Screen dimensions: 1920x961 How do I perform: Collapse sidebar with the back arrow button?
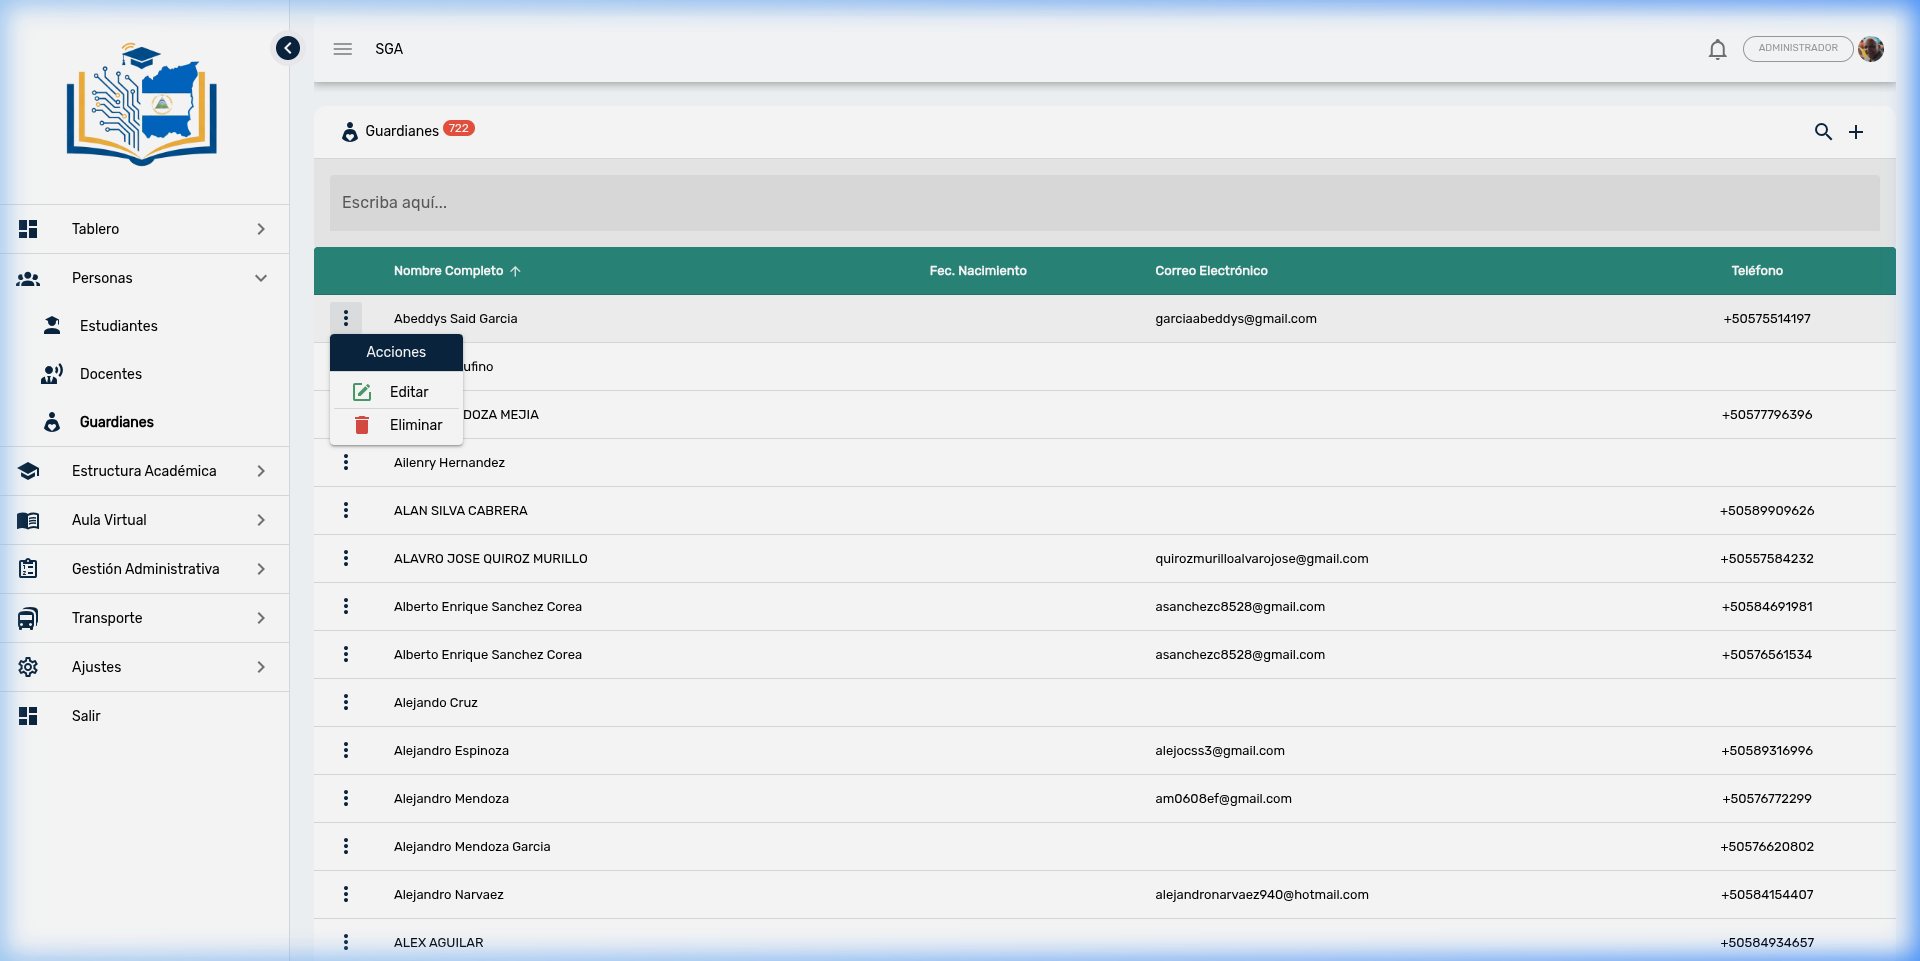tap(288, 48)
